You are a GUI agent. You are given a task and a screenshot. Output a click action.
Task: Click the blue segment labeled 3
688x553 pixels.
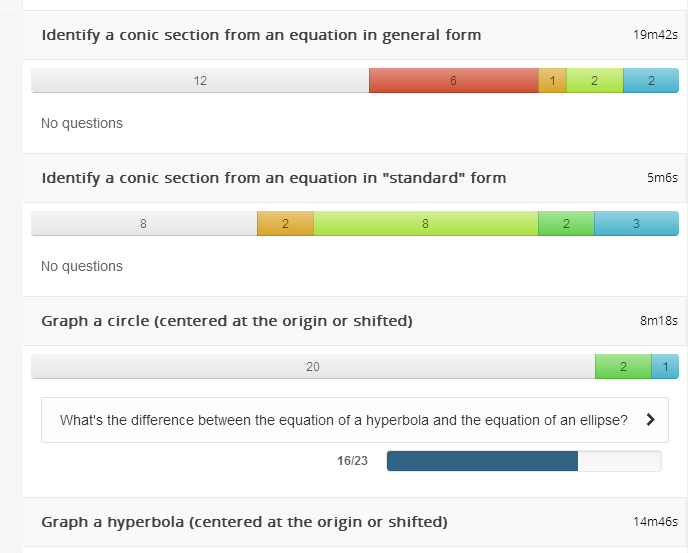tap(636, 224)
